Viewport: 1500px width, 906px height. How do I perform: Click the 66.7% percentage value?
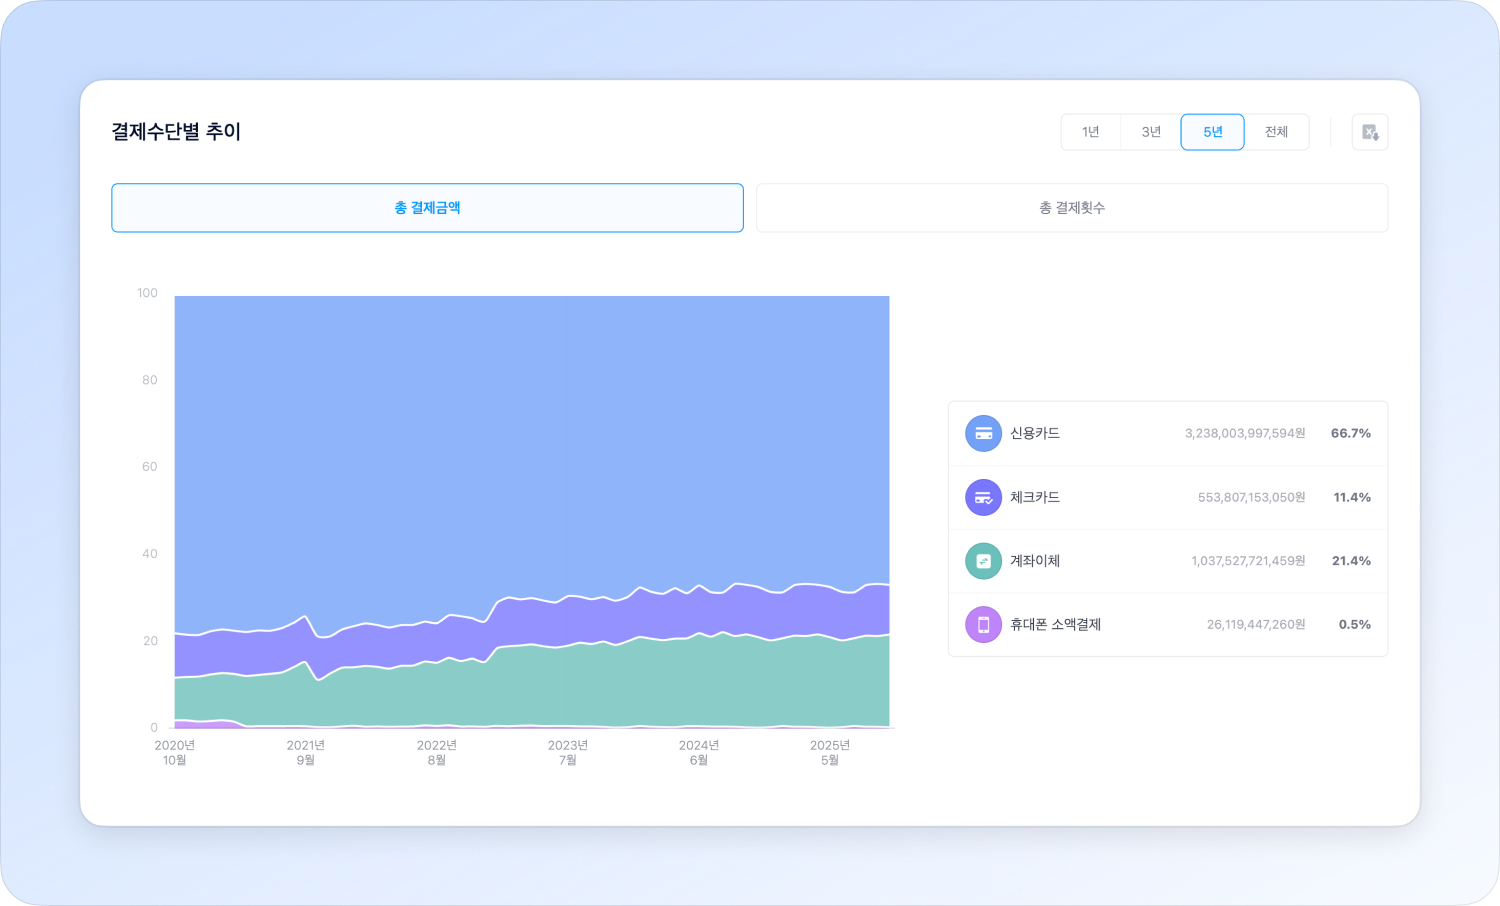point(1350,433)
